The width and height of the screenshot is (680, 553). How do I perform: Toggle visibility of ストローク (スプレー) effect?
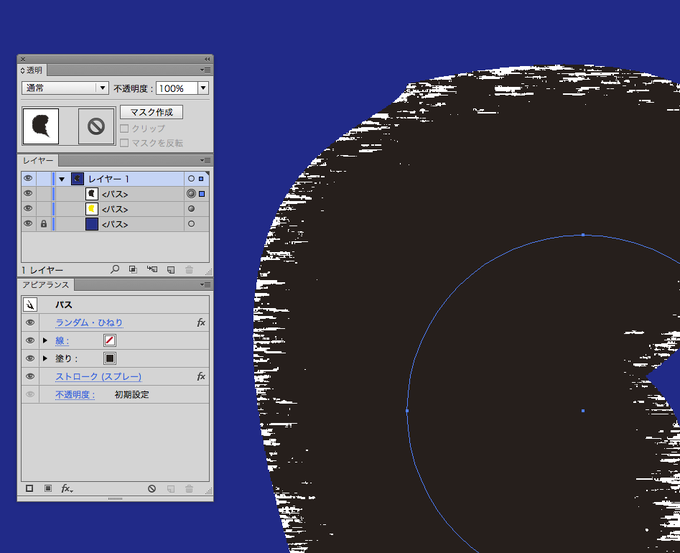tap(30, 376)
